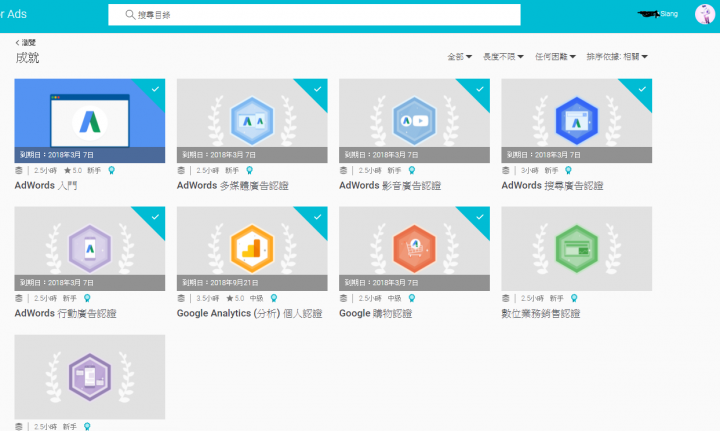The image size is (720, 431).
Task: Open the AdWords 行動廣告認證 badge thumbnail
Action: [x=90, y=248]
